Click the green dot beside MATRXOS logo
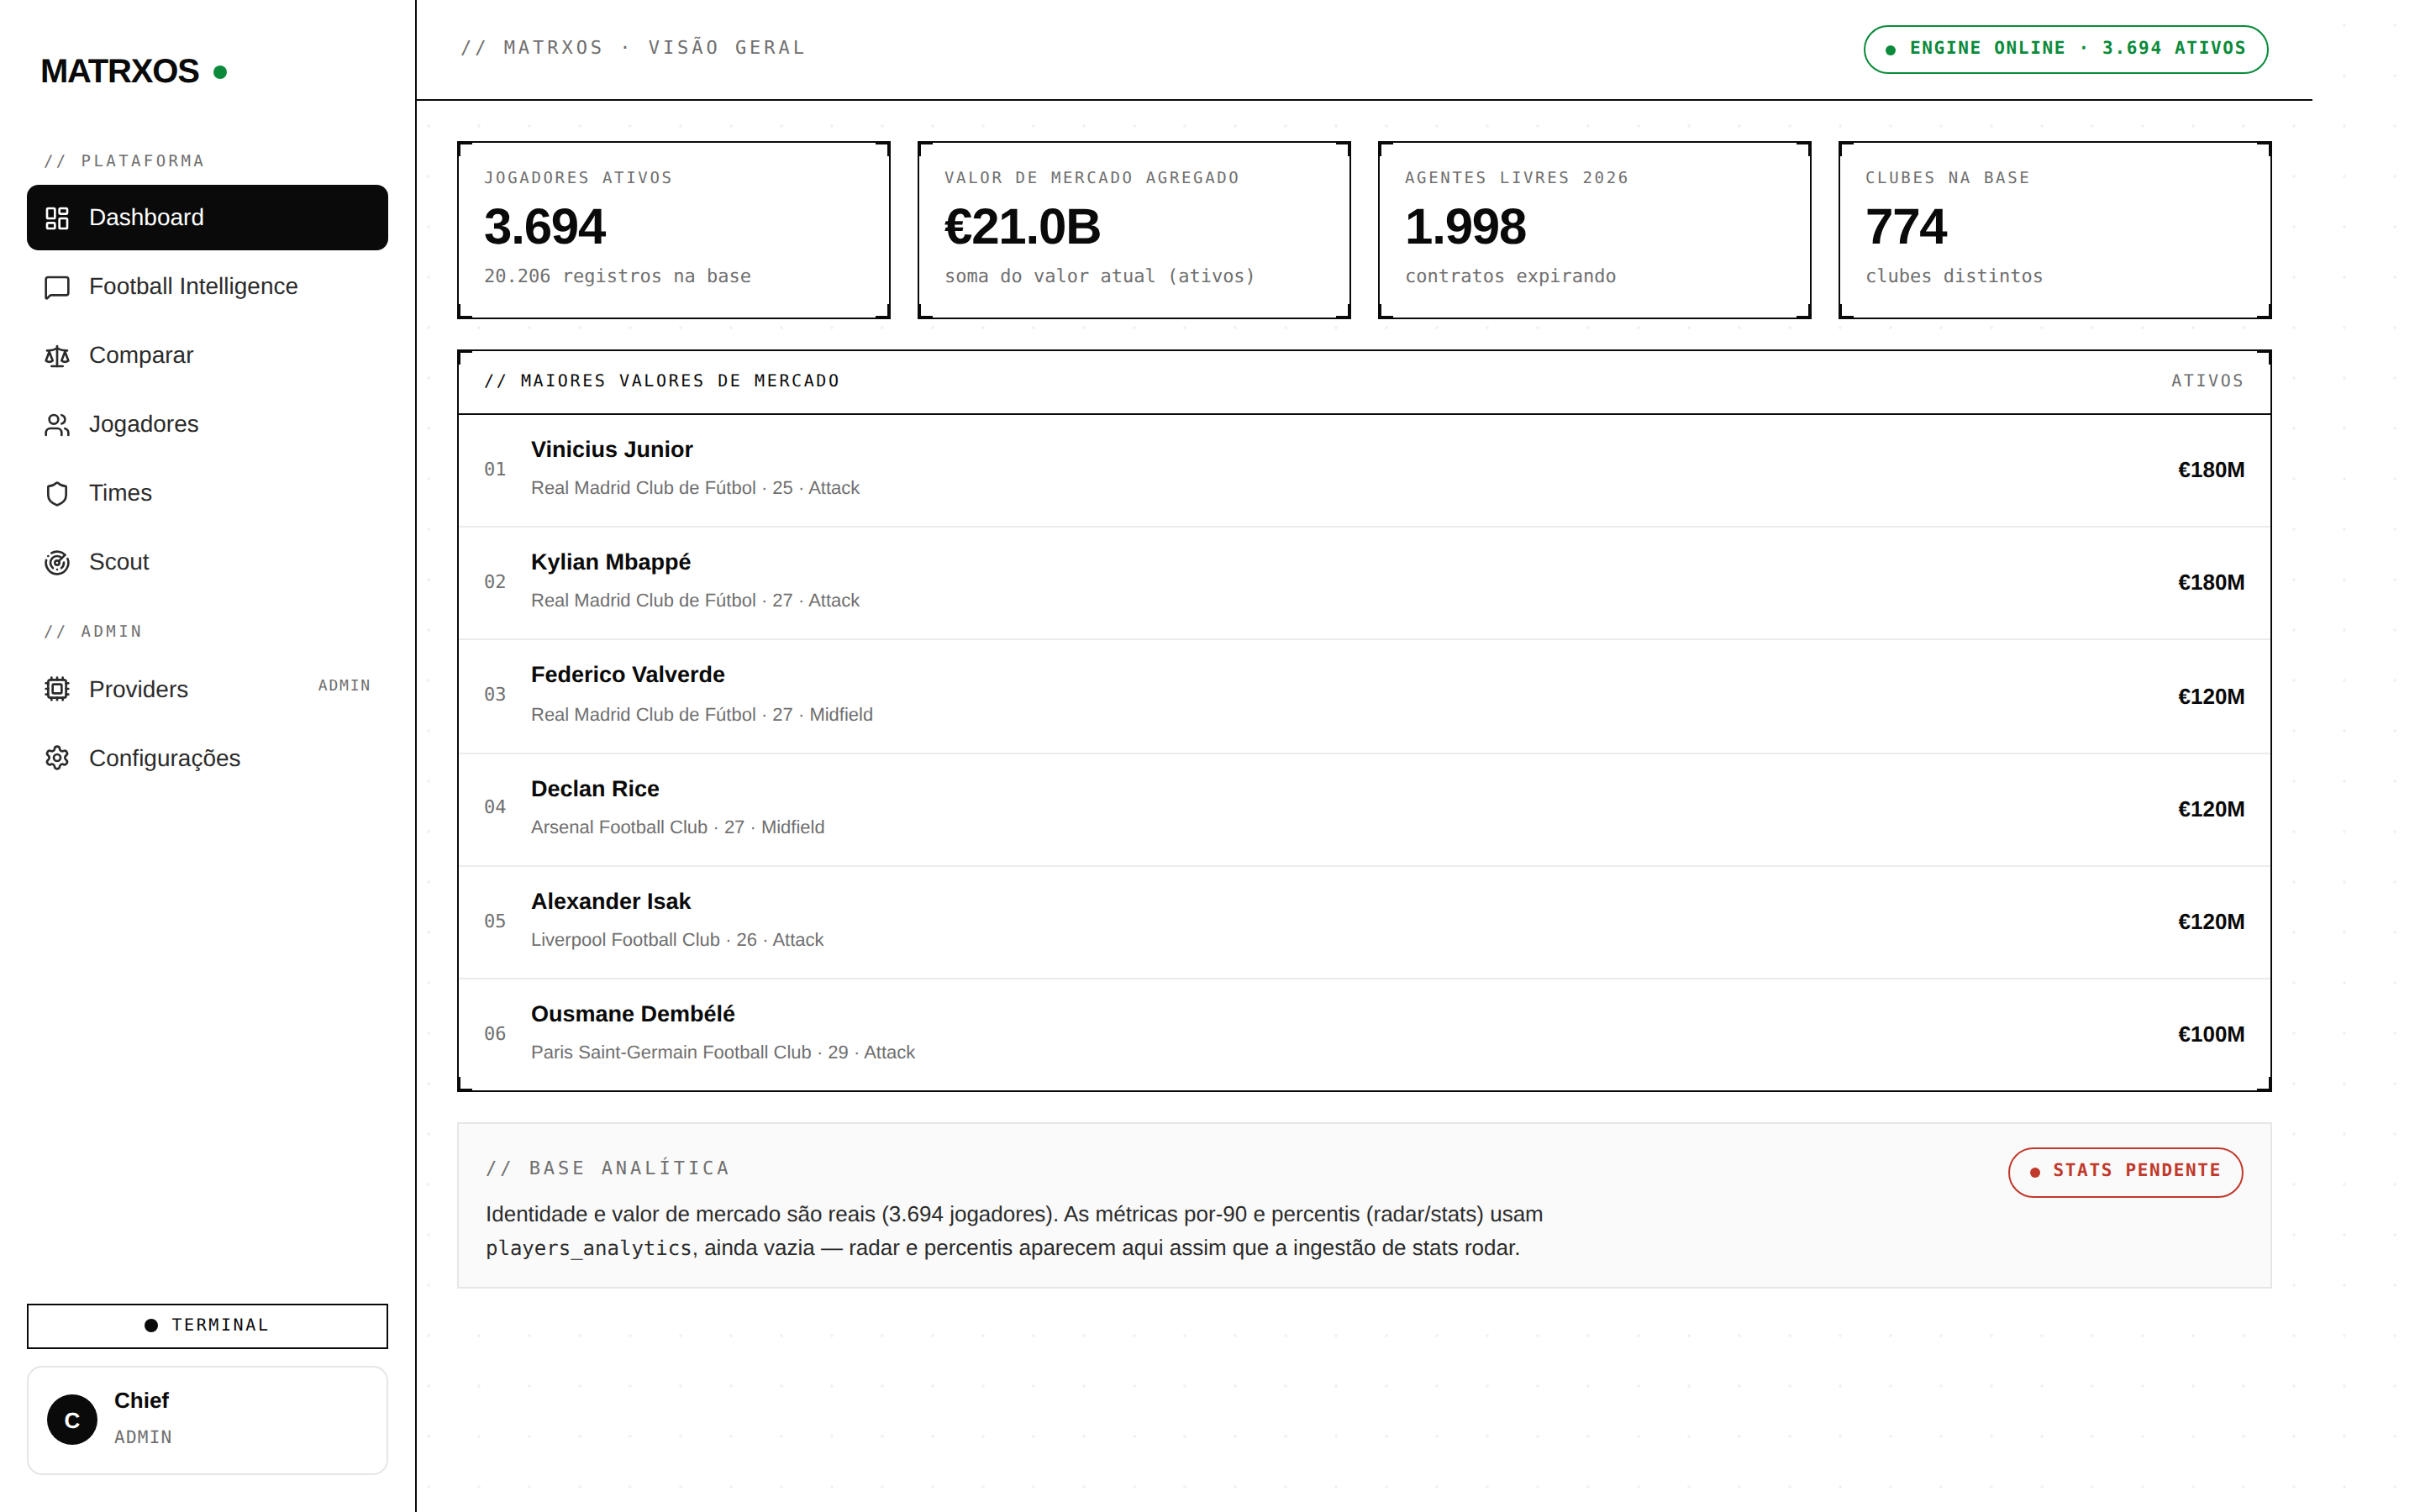 (220, 72)
